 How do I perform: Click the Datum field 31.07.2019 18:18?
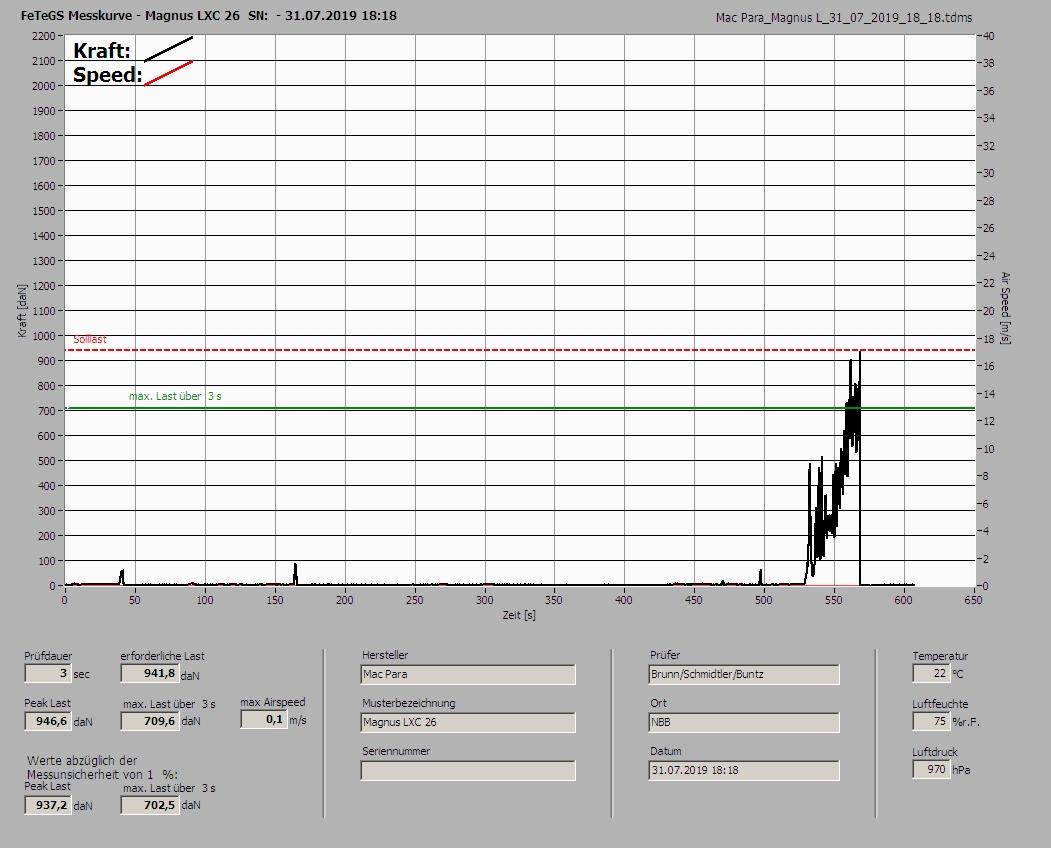pos(744,770)
